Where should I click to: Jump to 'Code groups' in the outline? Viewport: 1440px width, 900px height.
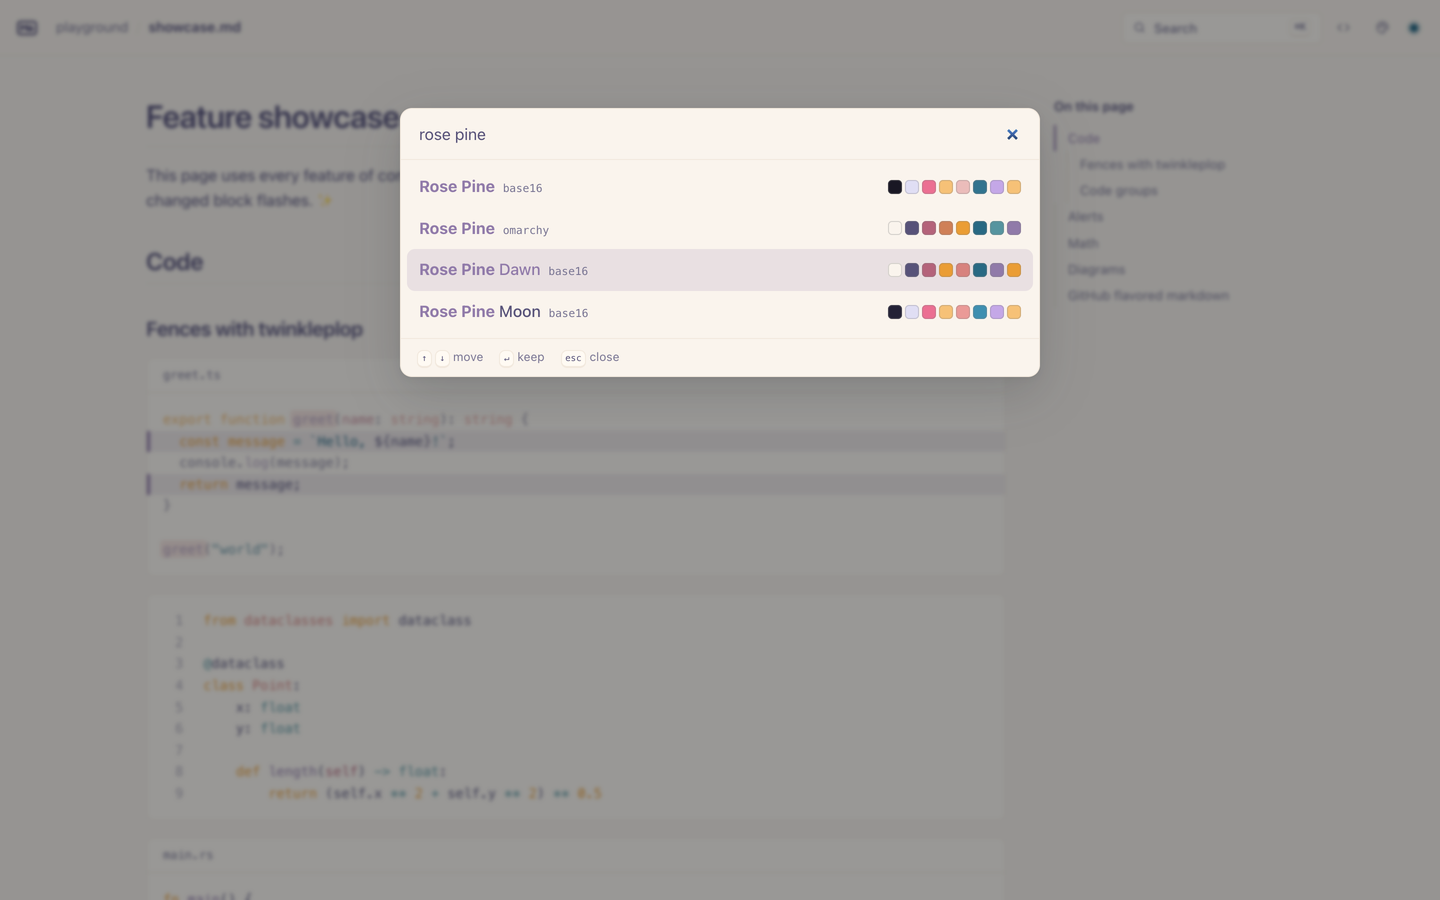(x=1119, y=190)
